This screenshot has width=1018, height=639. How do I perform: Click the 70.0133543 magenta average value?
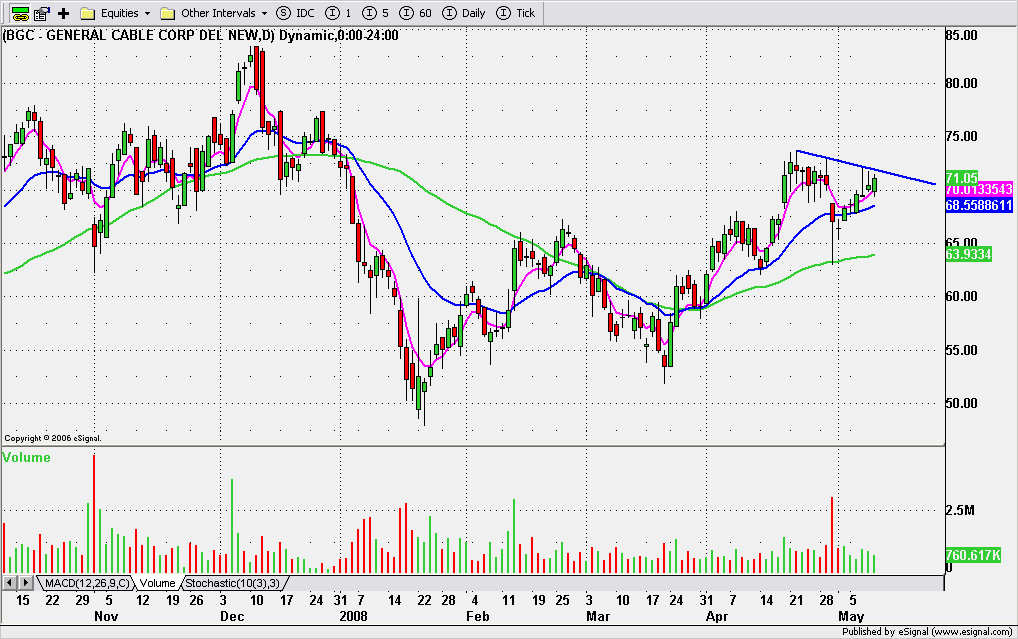click(x=978, y=189)
